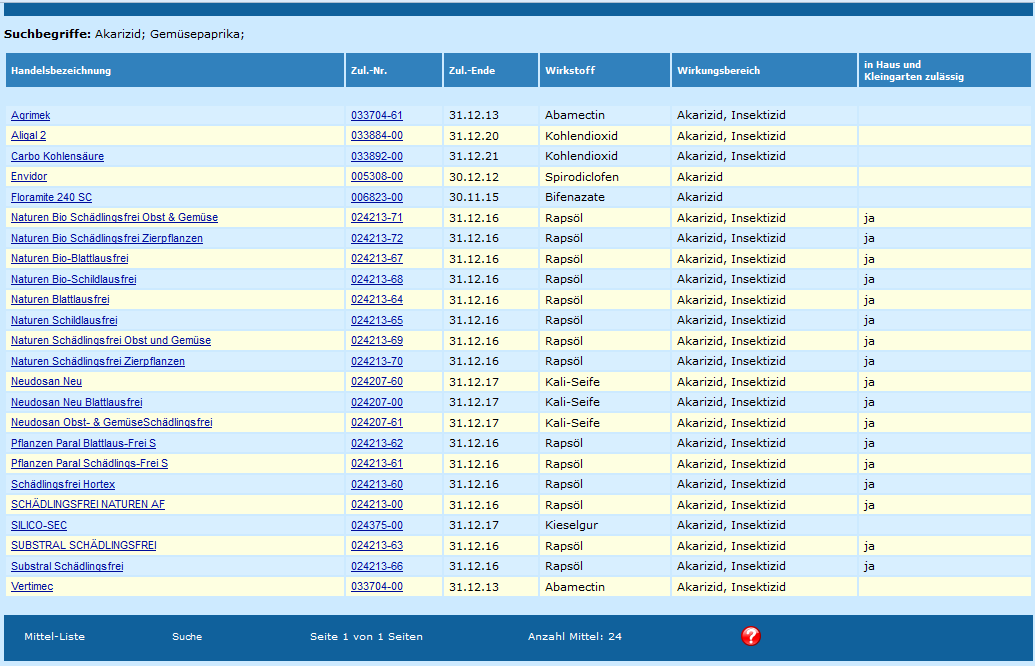The height and width of the screenshot is (666, 1035).
Task: Click approval number 033704-00
Action: pos(377,585)
